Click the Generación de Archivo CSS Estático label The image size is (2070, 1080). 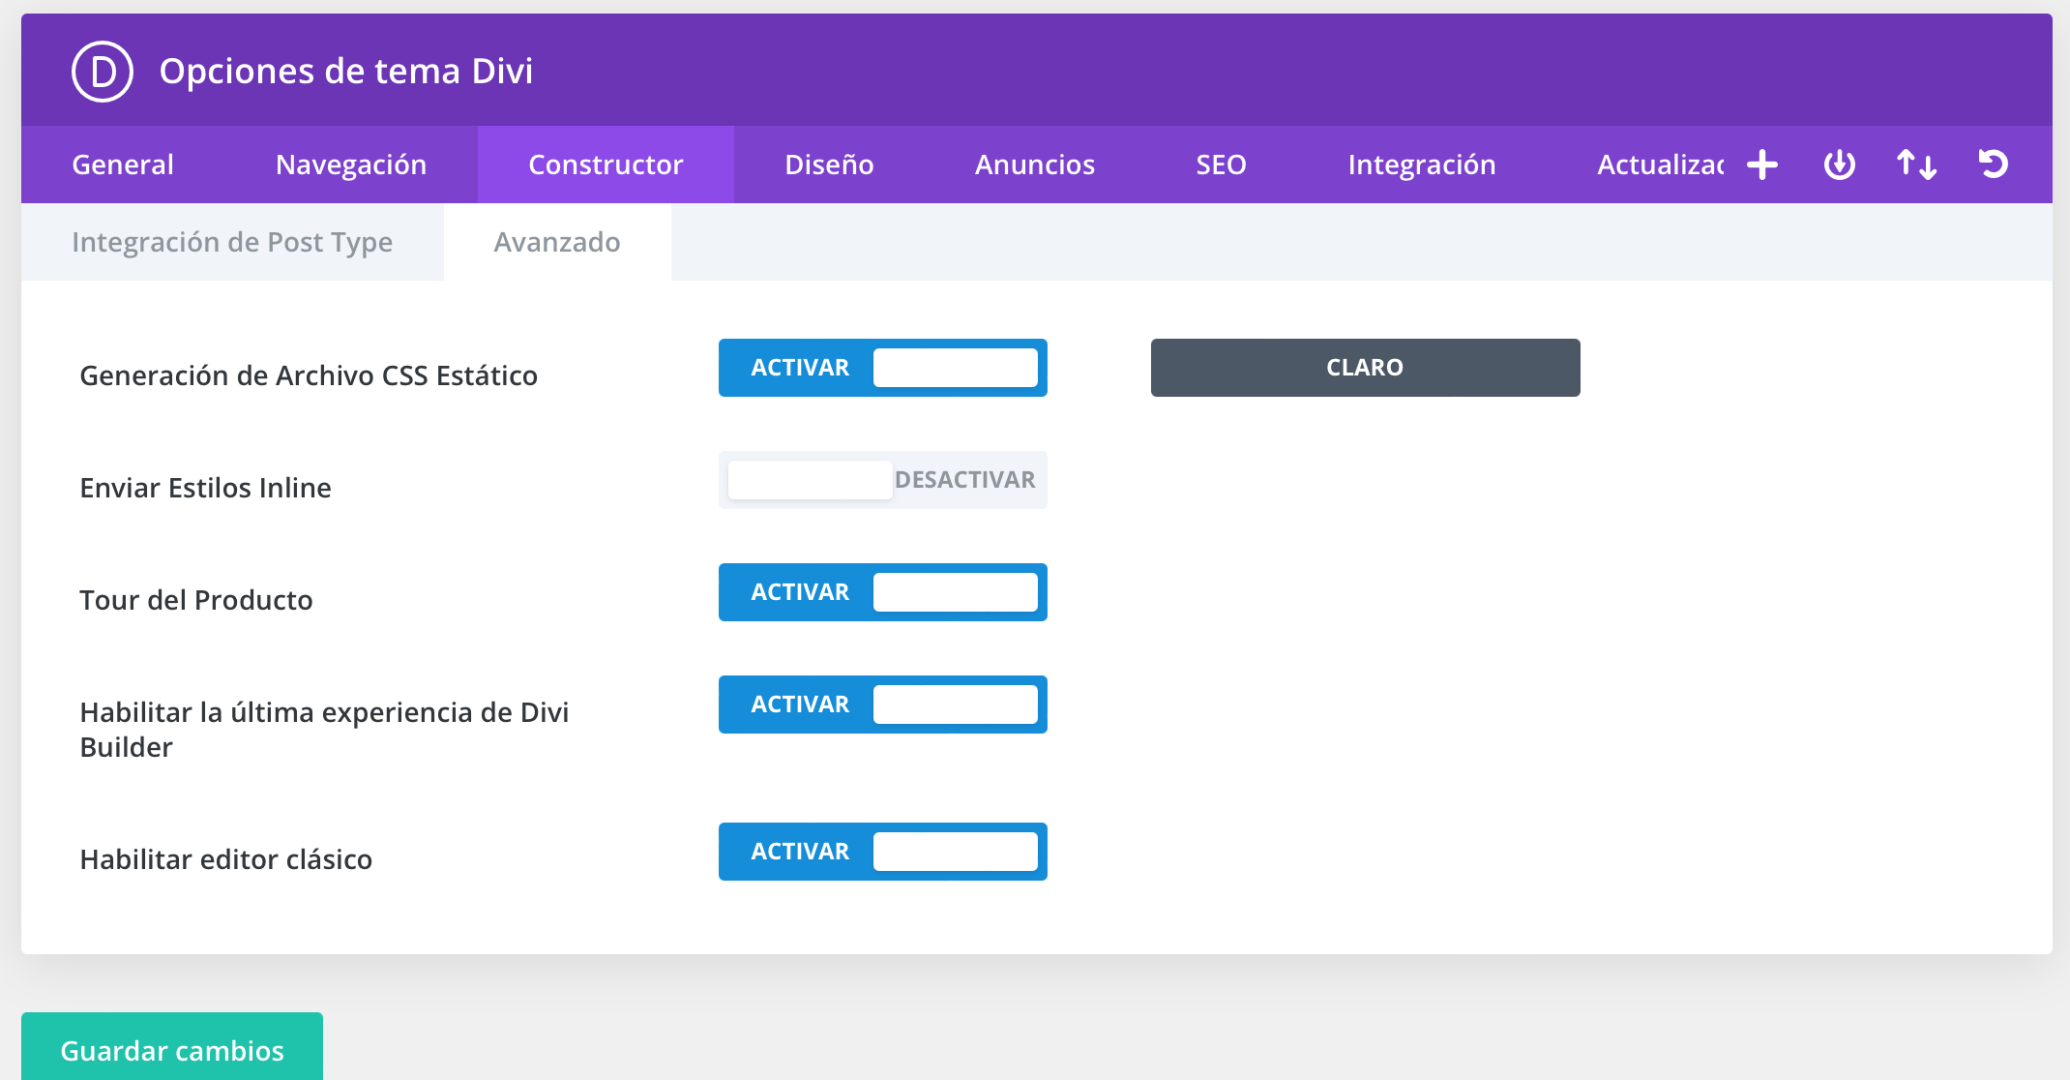309,375
